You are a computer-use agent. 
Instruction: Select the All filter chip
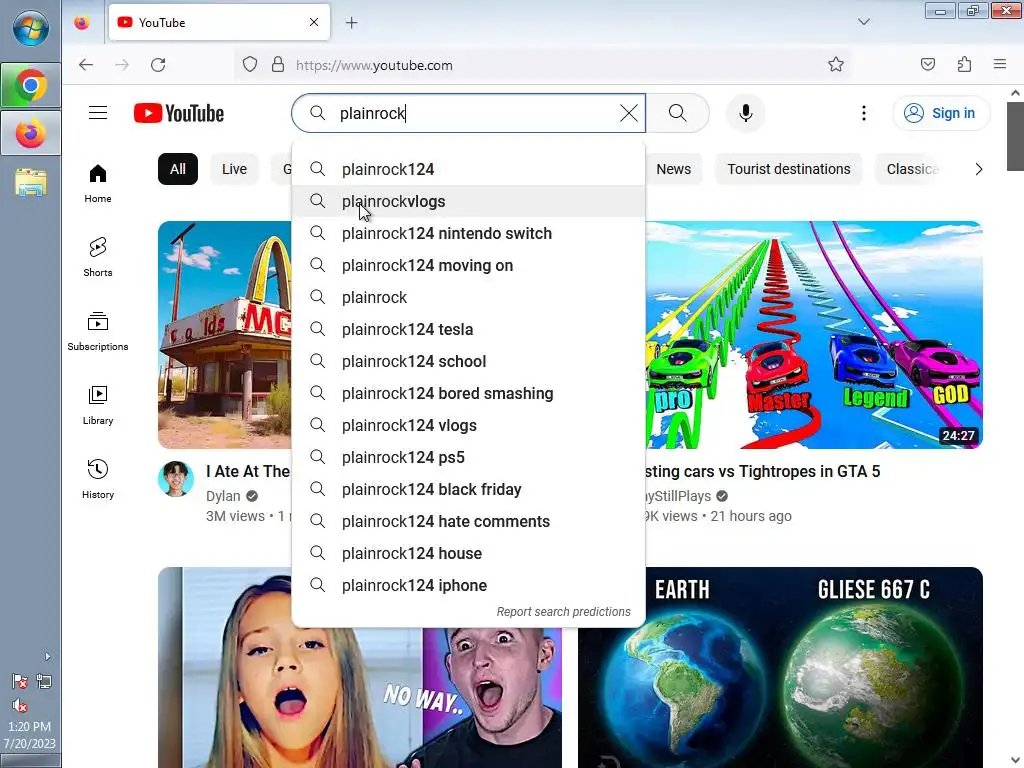pos(178,169)
